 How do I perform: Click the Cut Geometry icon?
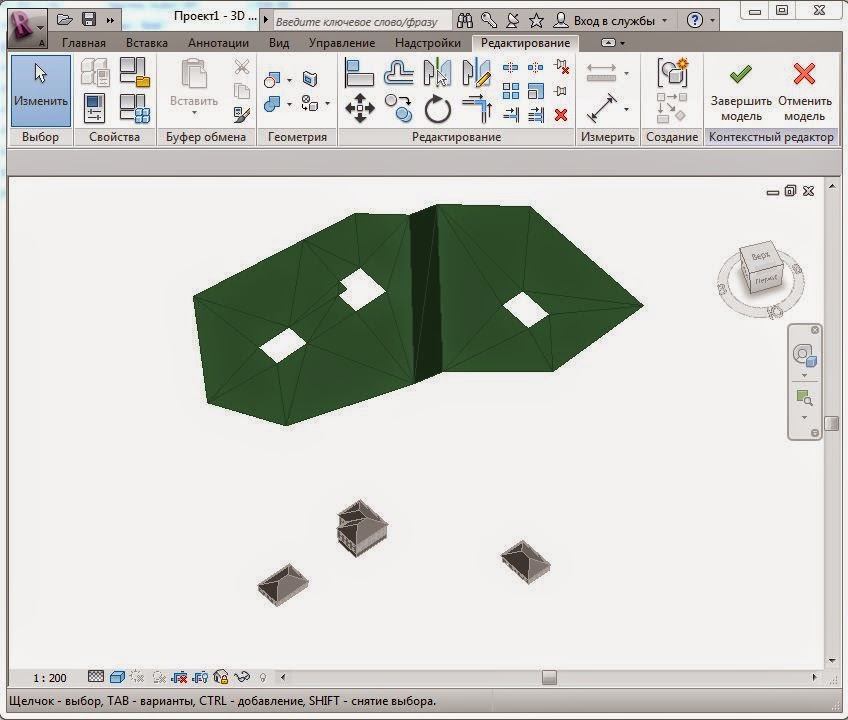tap(272, 80)
